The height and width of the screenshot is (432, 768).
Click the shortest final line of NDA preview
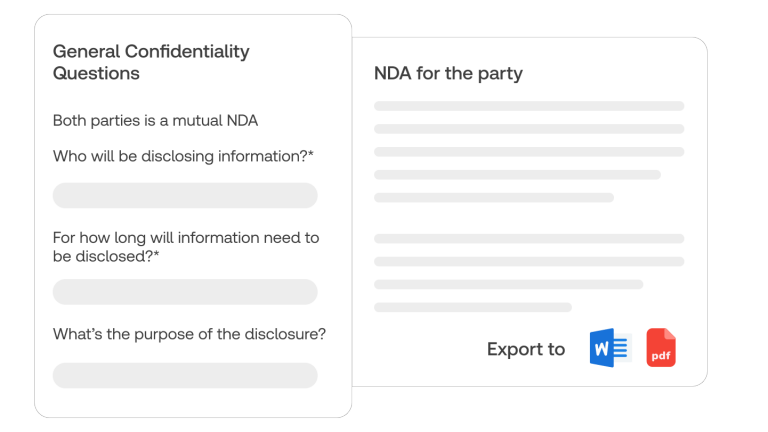(473, 307)
